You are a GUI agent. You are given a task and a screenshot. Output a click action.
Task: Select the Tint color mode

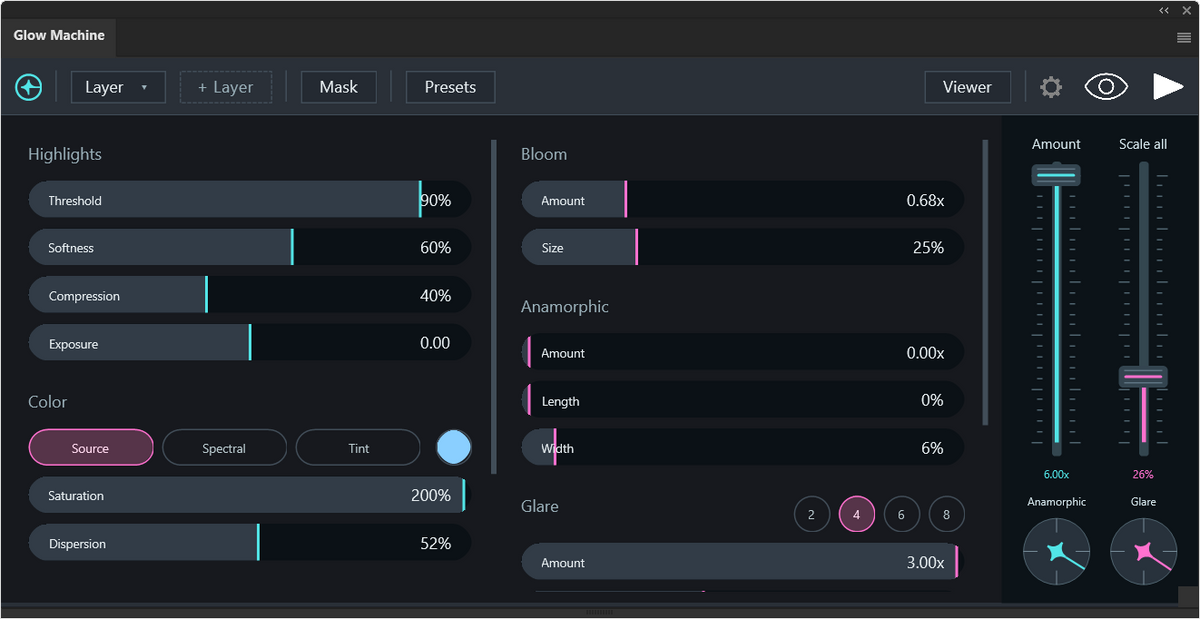358,448
